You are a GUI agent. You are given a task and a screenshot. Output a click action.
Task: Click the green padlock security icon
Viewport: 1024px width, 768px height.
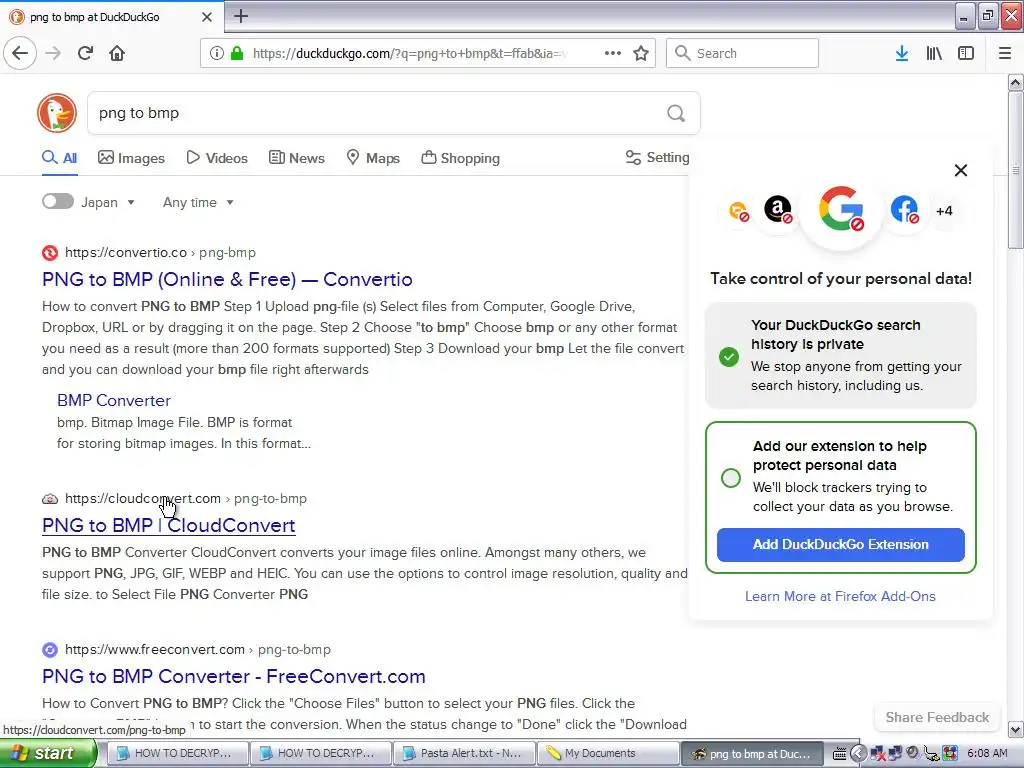pyautogui.click(x=237, y=53)
